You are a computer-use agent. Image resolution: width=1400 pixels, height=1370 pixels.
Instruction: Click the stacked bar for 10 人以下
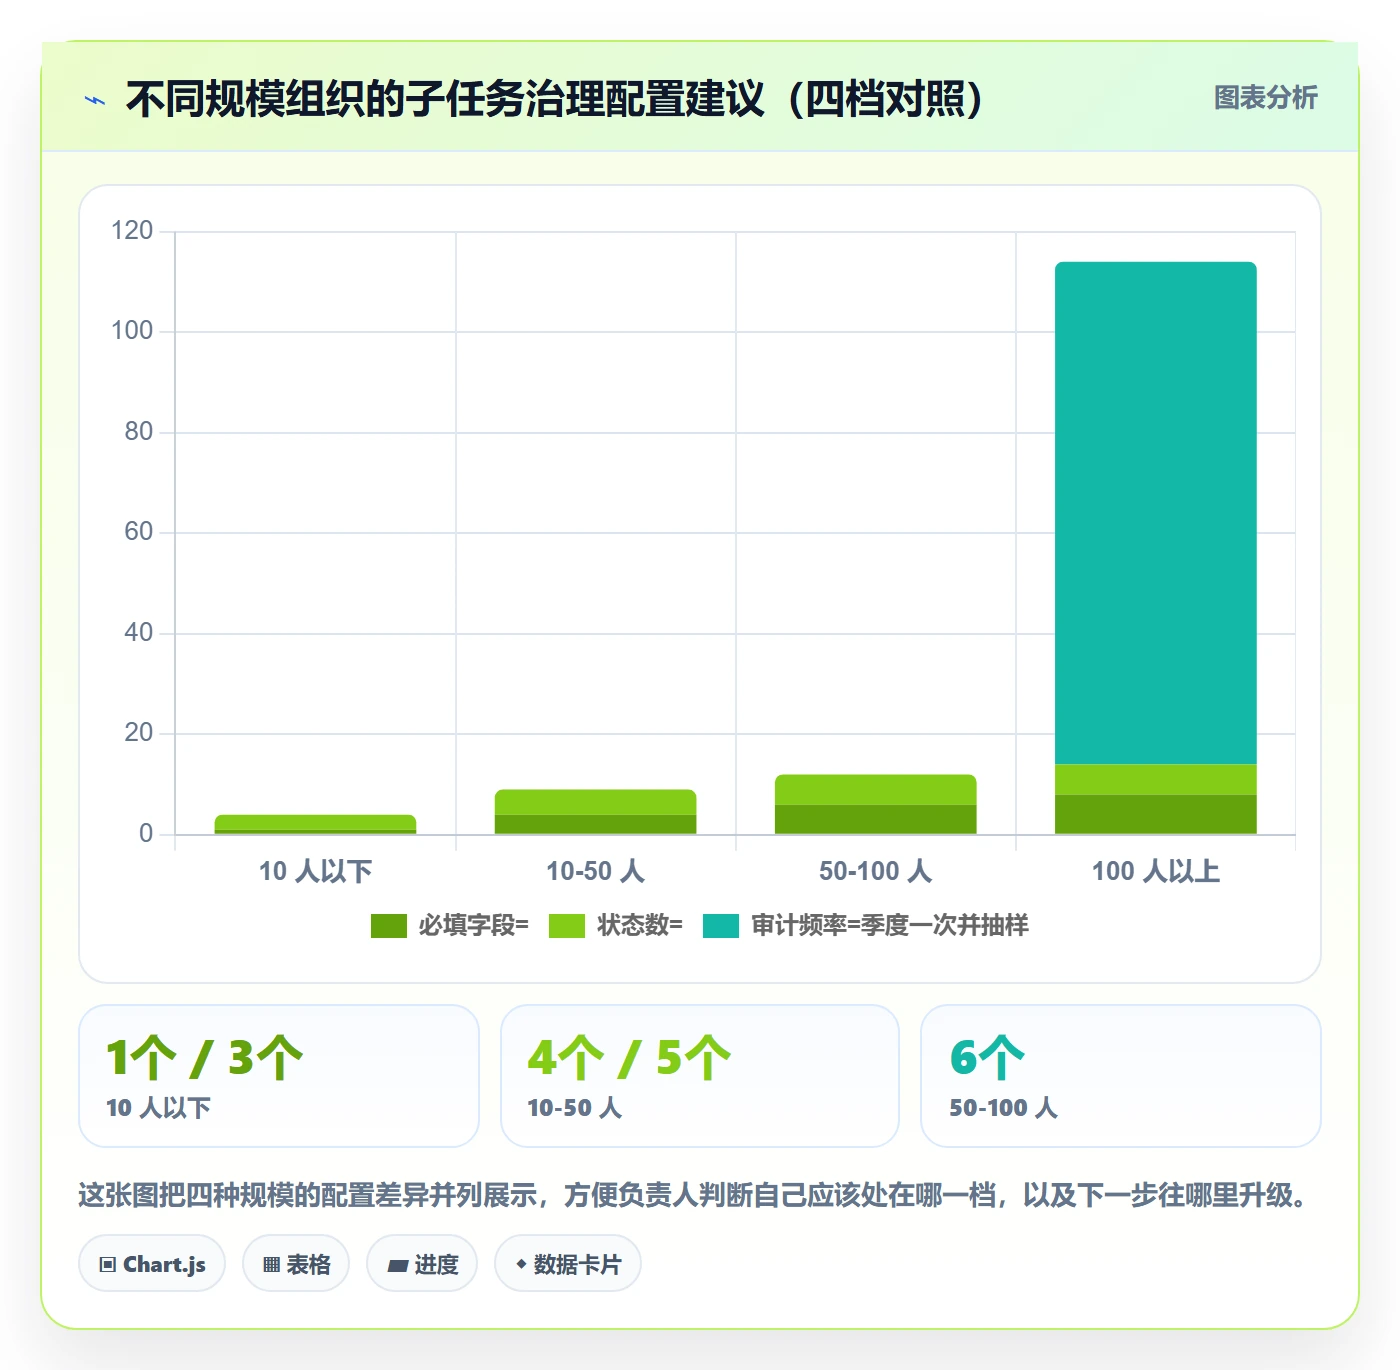pos(316,824)
